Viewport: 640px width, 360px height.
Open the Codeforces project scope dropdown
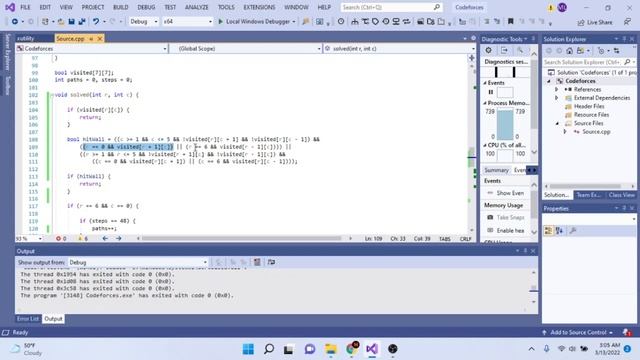click(x=92, y=49)
